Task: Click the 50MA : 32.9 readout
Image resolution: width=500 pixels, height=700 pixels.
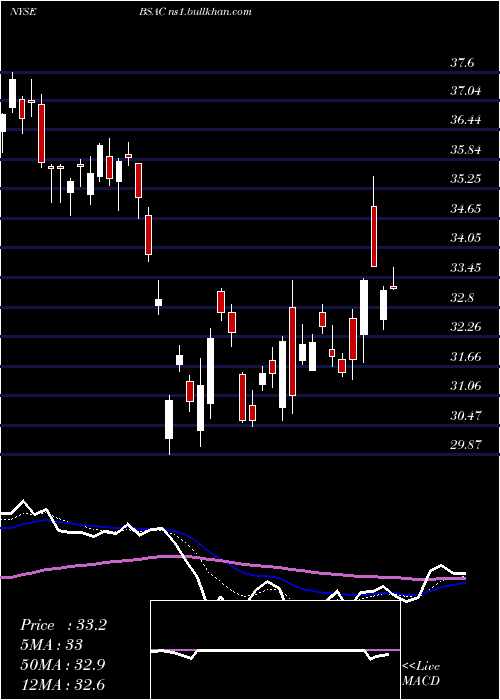Action: (62, 665)
